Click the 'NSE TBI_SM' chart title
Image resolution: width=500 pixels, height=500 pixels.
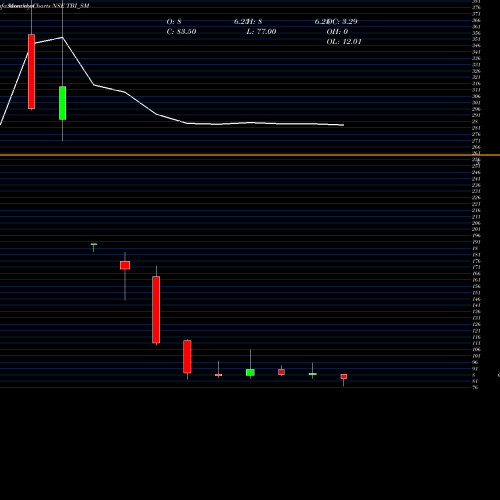click(x=71, y=6)
